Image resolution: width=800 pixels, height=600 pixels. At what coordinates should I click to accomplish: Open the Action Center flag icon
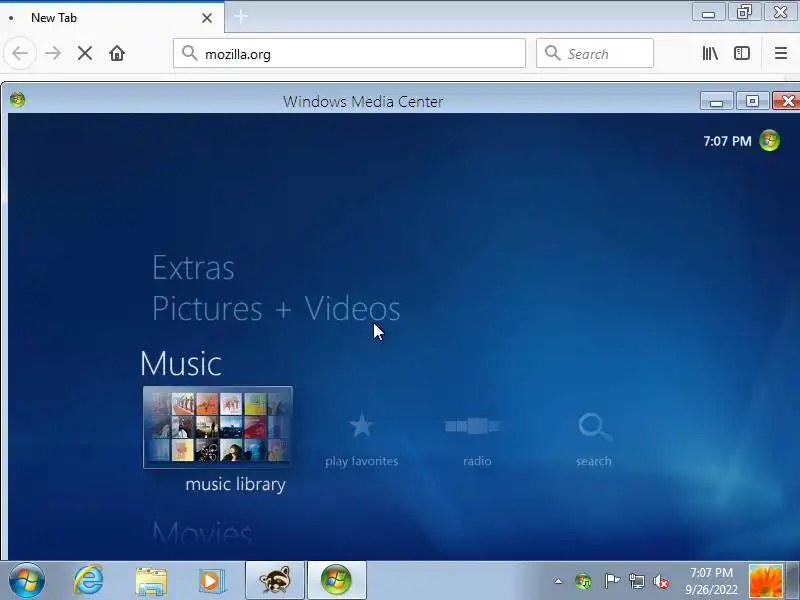(x=611, y=581)
